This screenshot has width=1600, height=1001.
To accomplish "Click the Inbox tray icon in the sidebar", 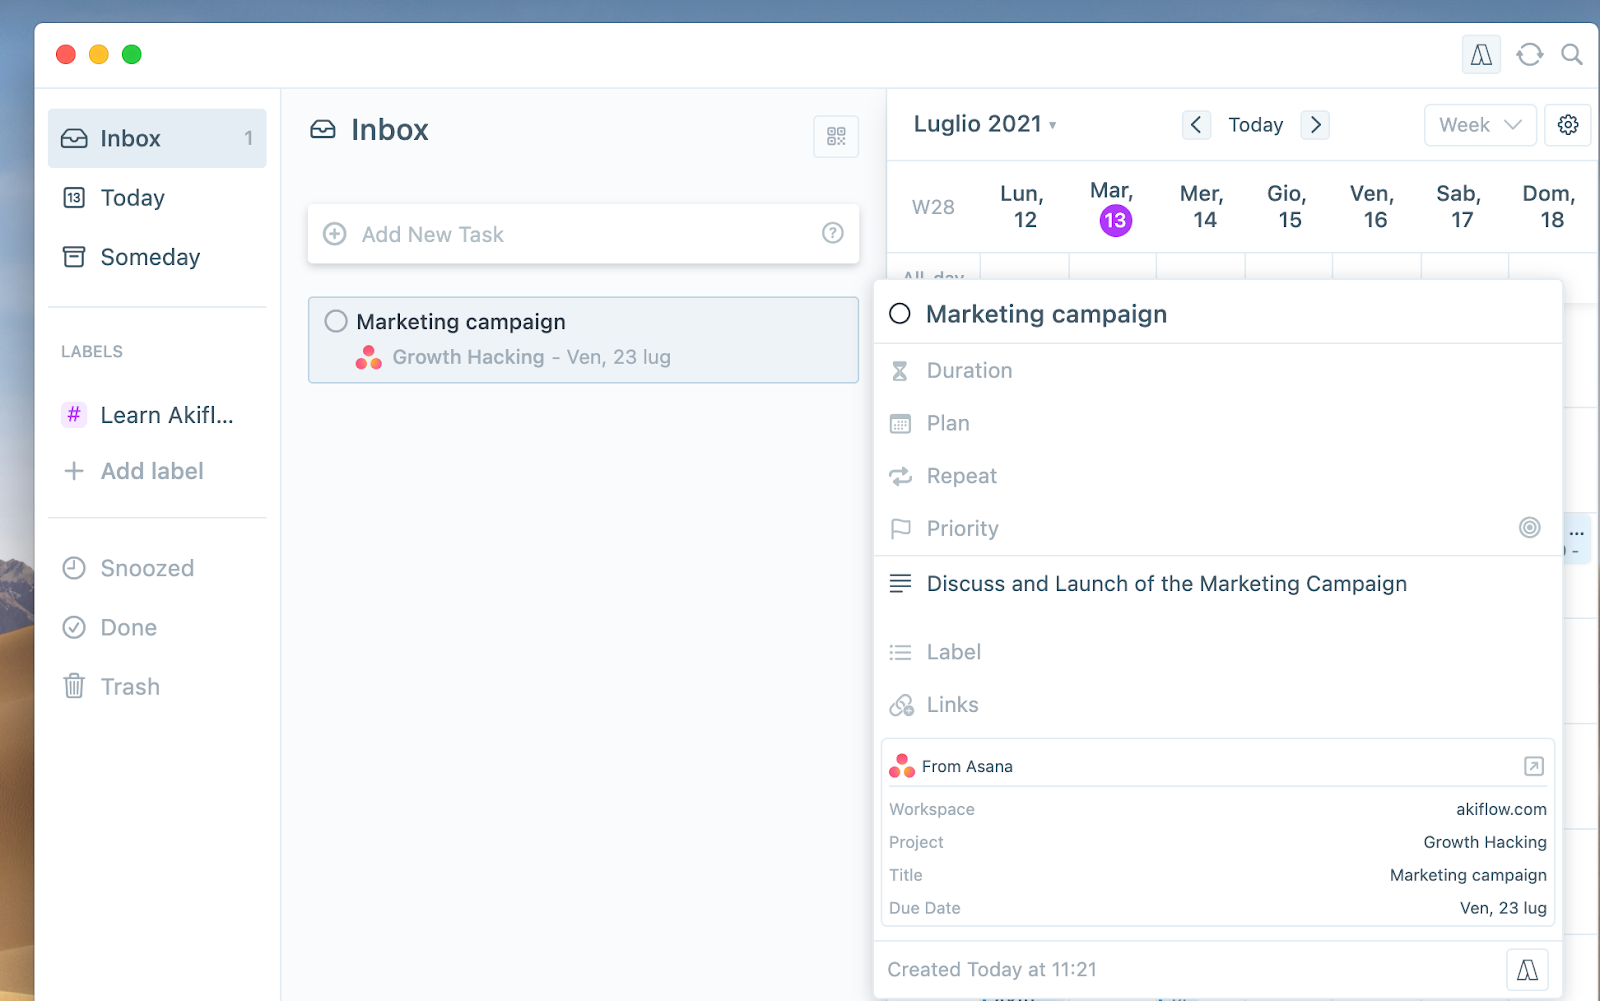I will coord(74,138).
